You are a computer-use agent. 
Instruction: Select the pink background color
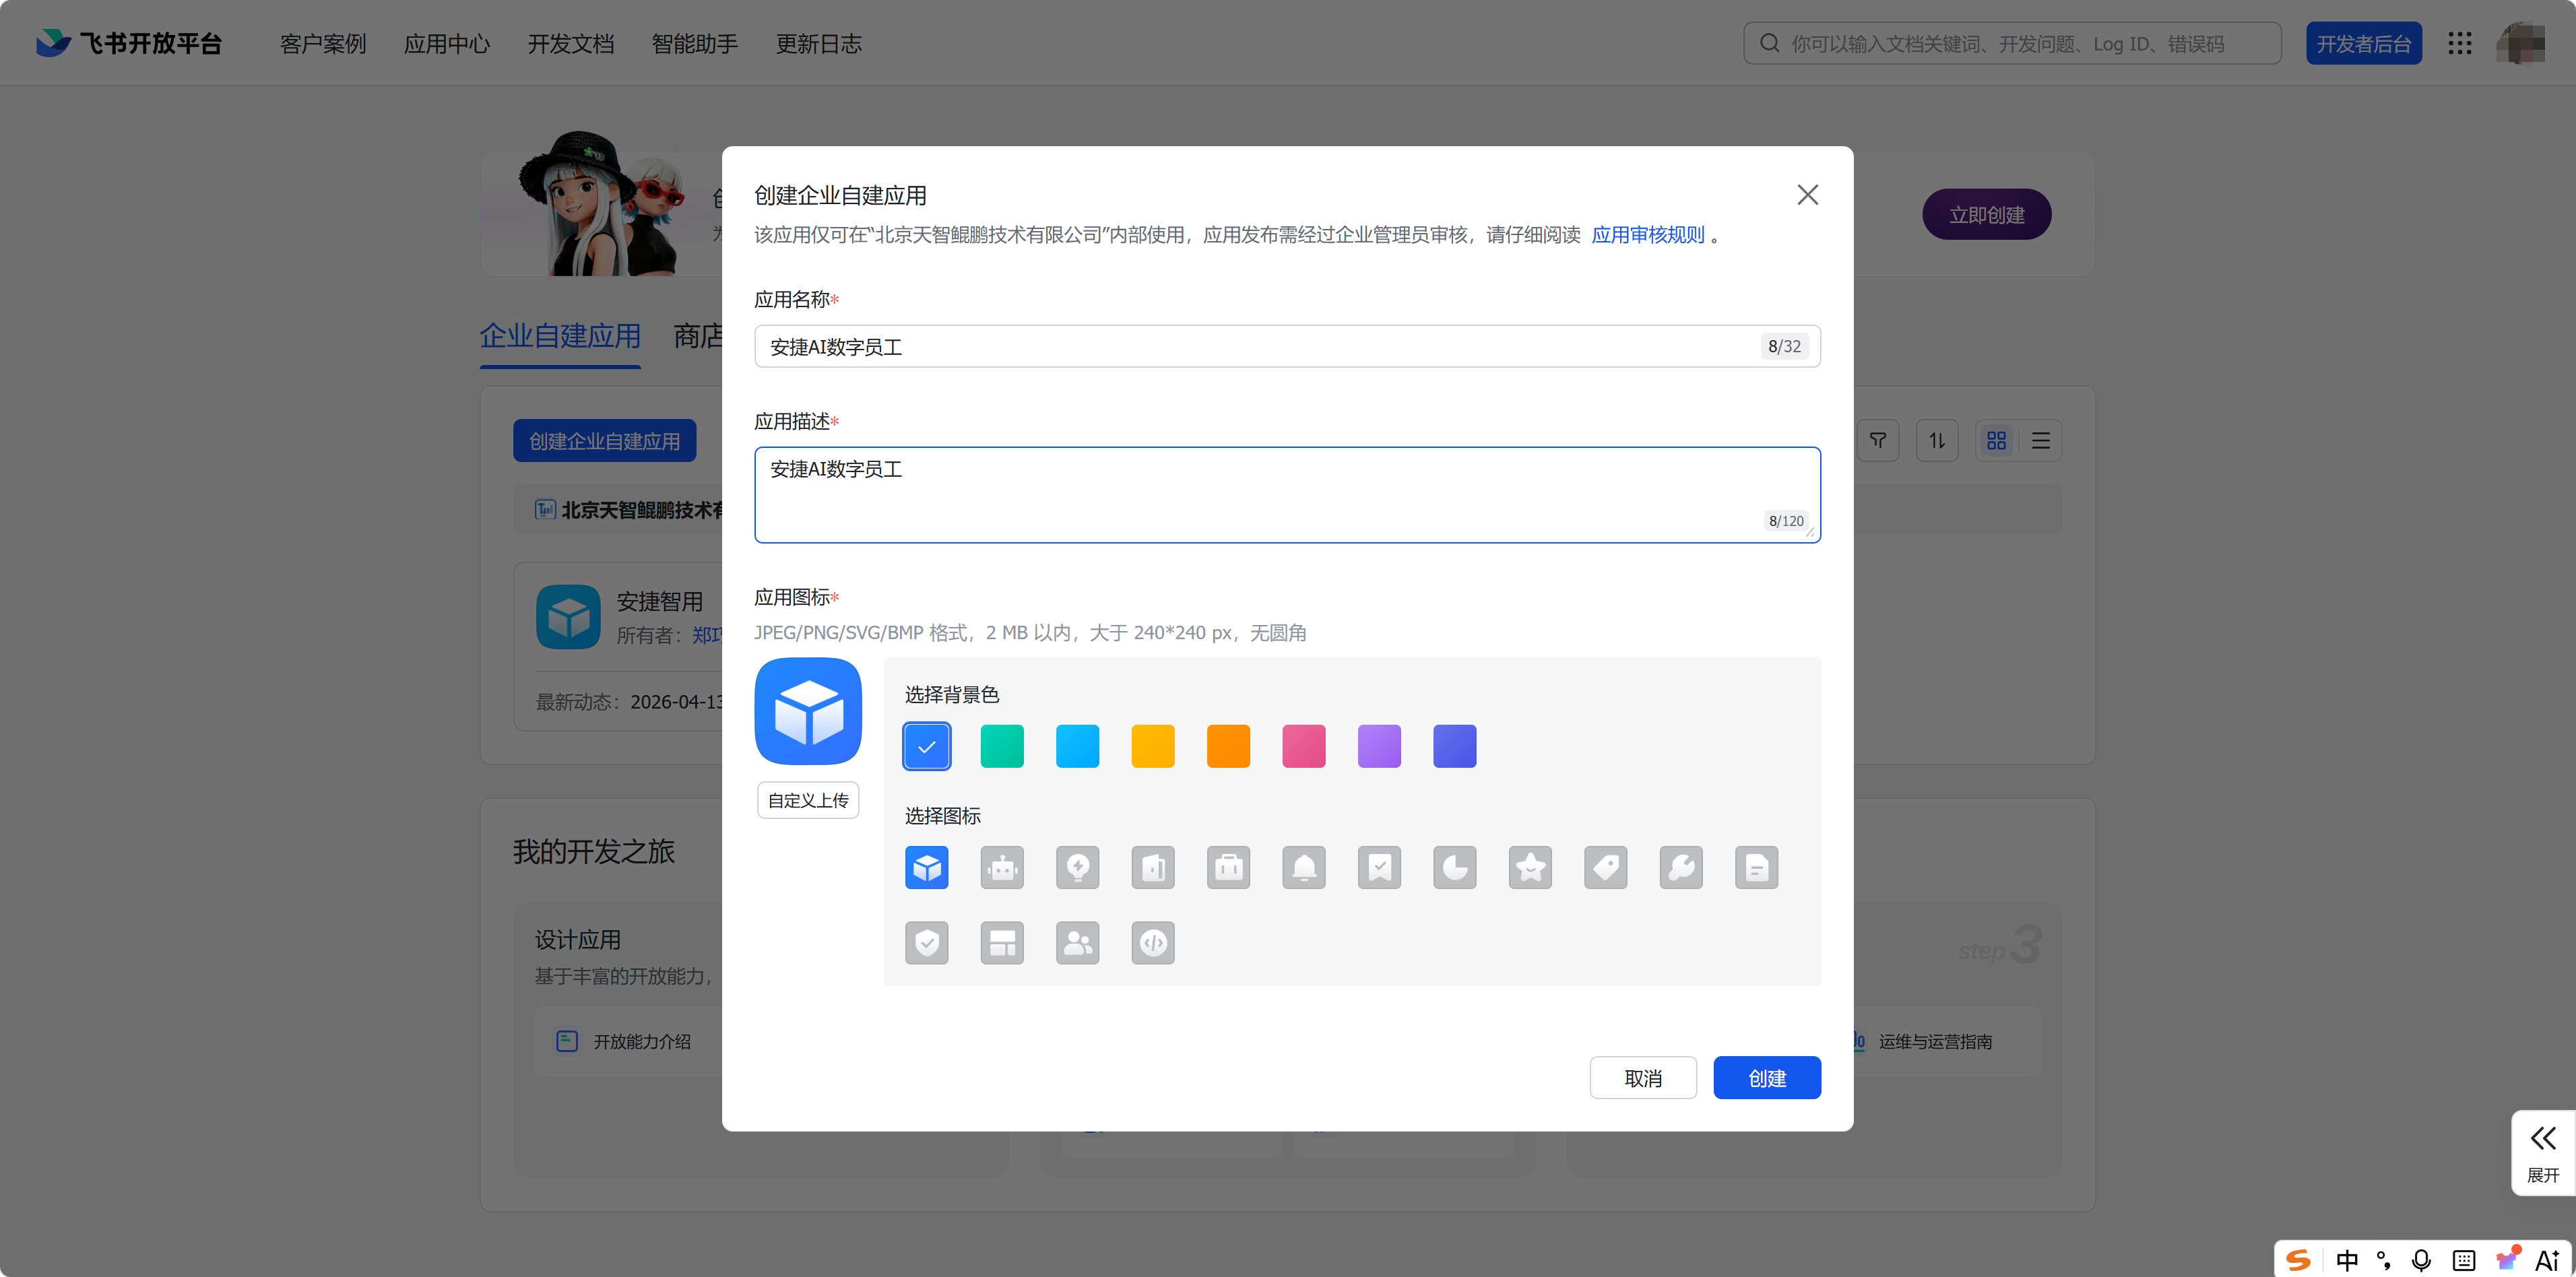pyautogui.click(x=1304, y=746)
